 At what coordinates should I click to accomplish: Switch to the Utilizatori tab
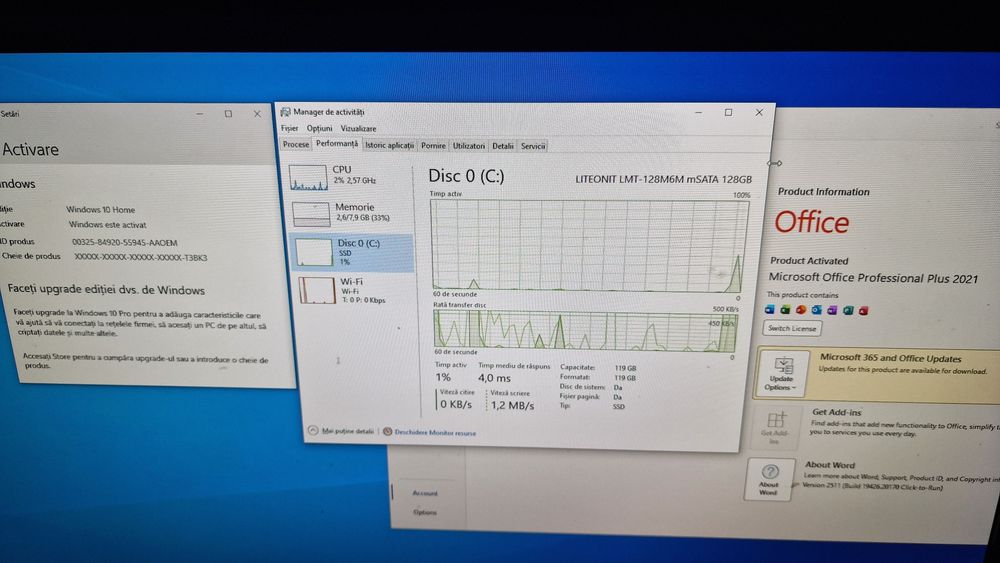469,145
